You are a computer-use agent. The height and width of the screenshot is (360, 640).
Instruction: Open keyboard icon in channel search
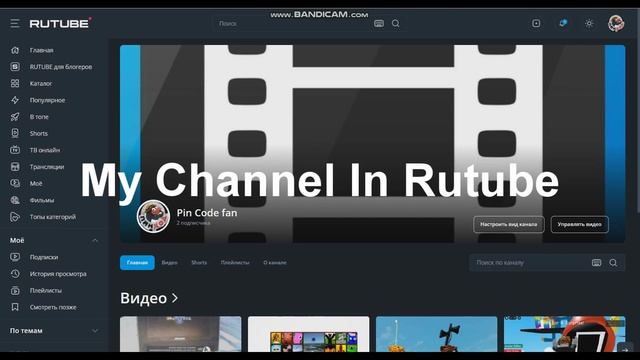[x=596, y=263]
